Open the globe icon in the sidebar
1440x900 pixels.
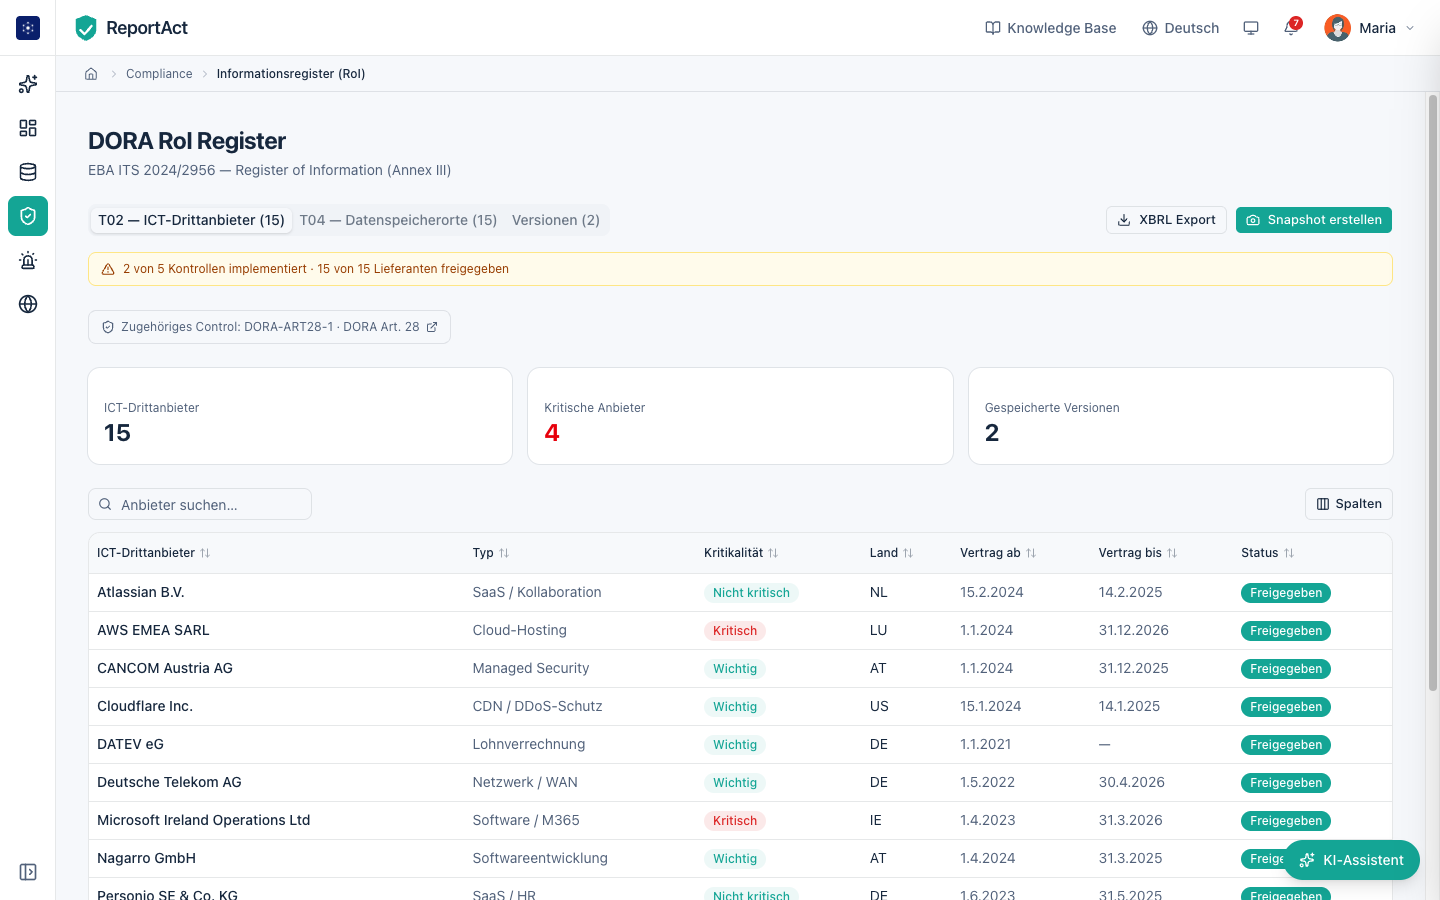(28, 304)
